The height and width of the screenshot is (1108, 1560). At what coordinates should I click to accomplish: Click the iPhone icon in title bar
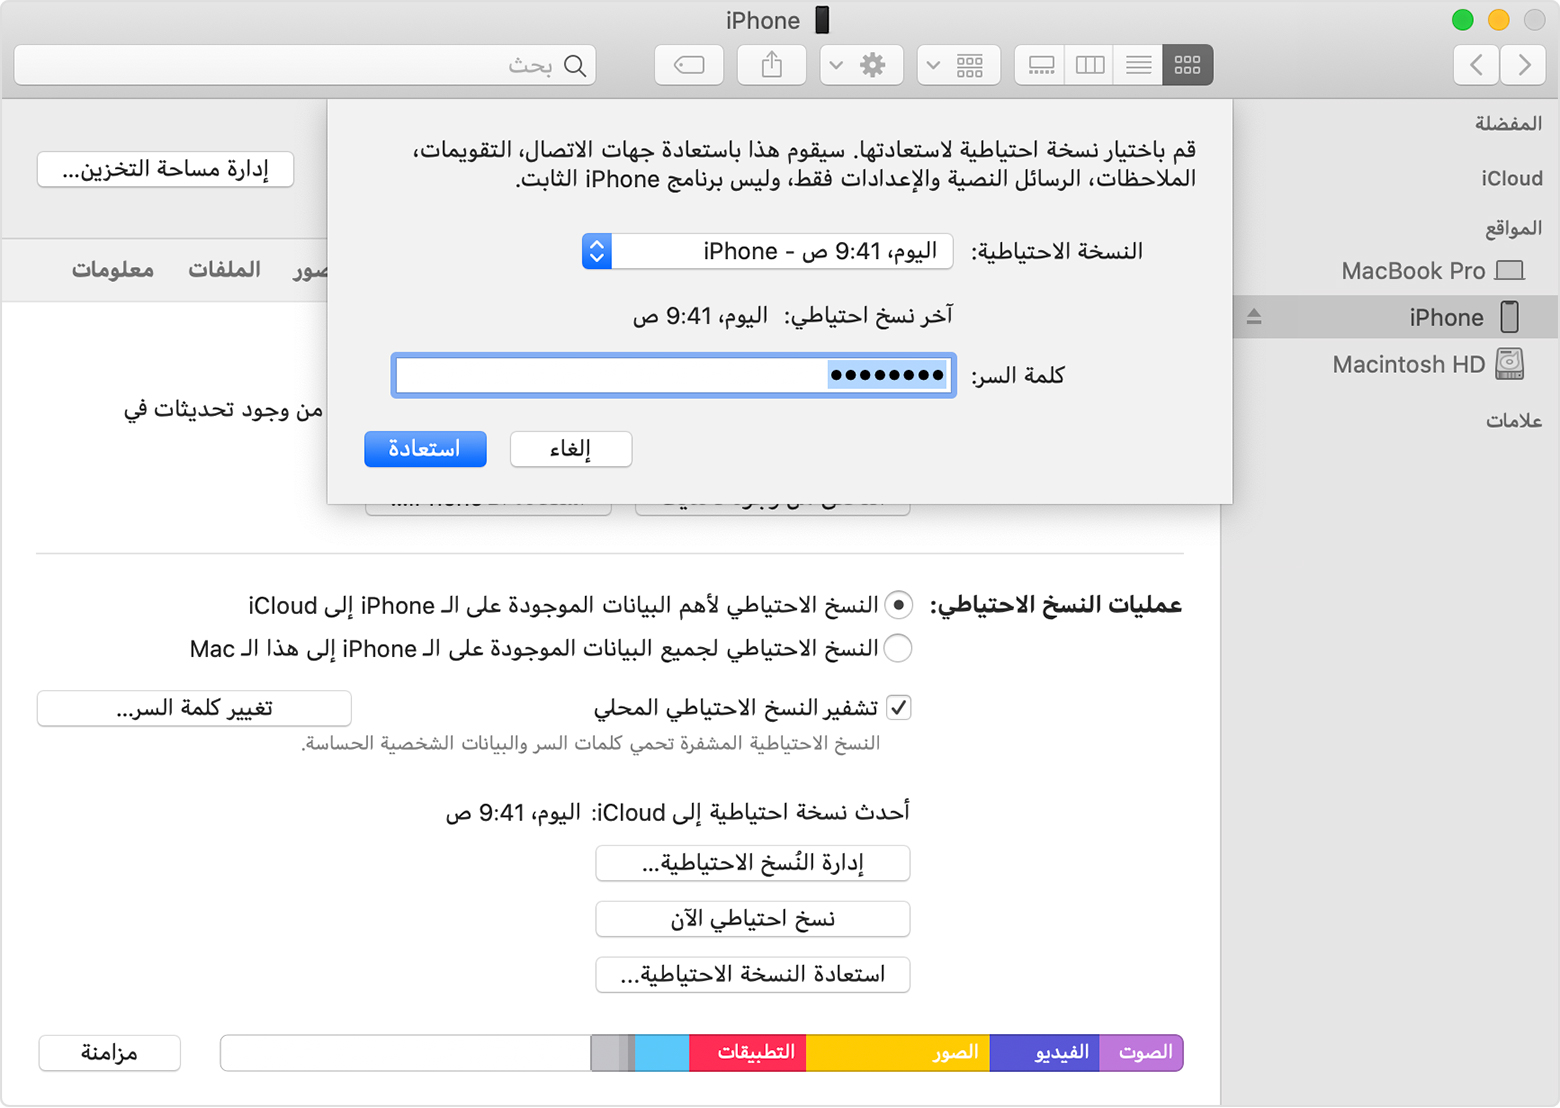(822, 20)
